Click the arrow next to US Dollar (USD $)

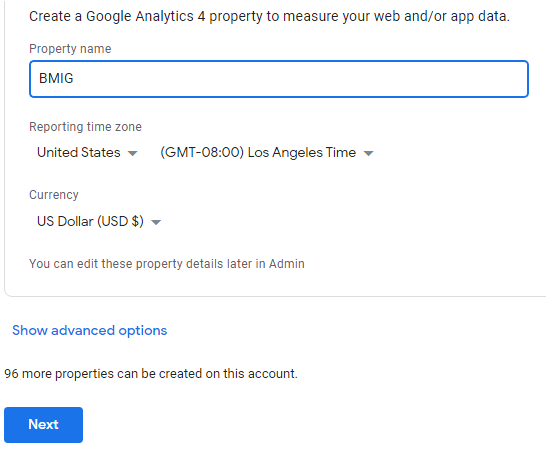click(x=156, y=222)
